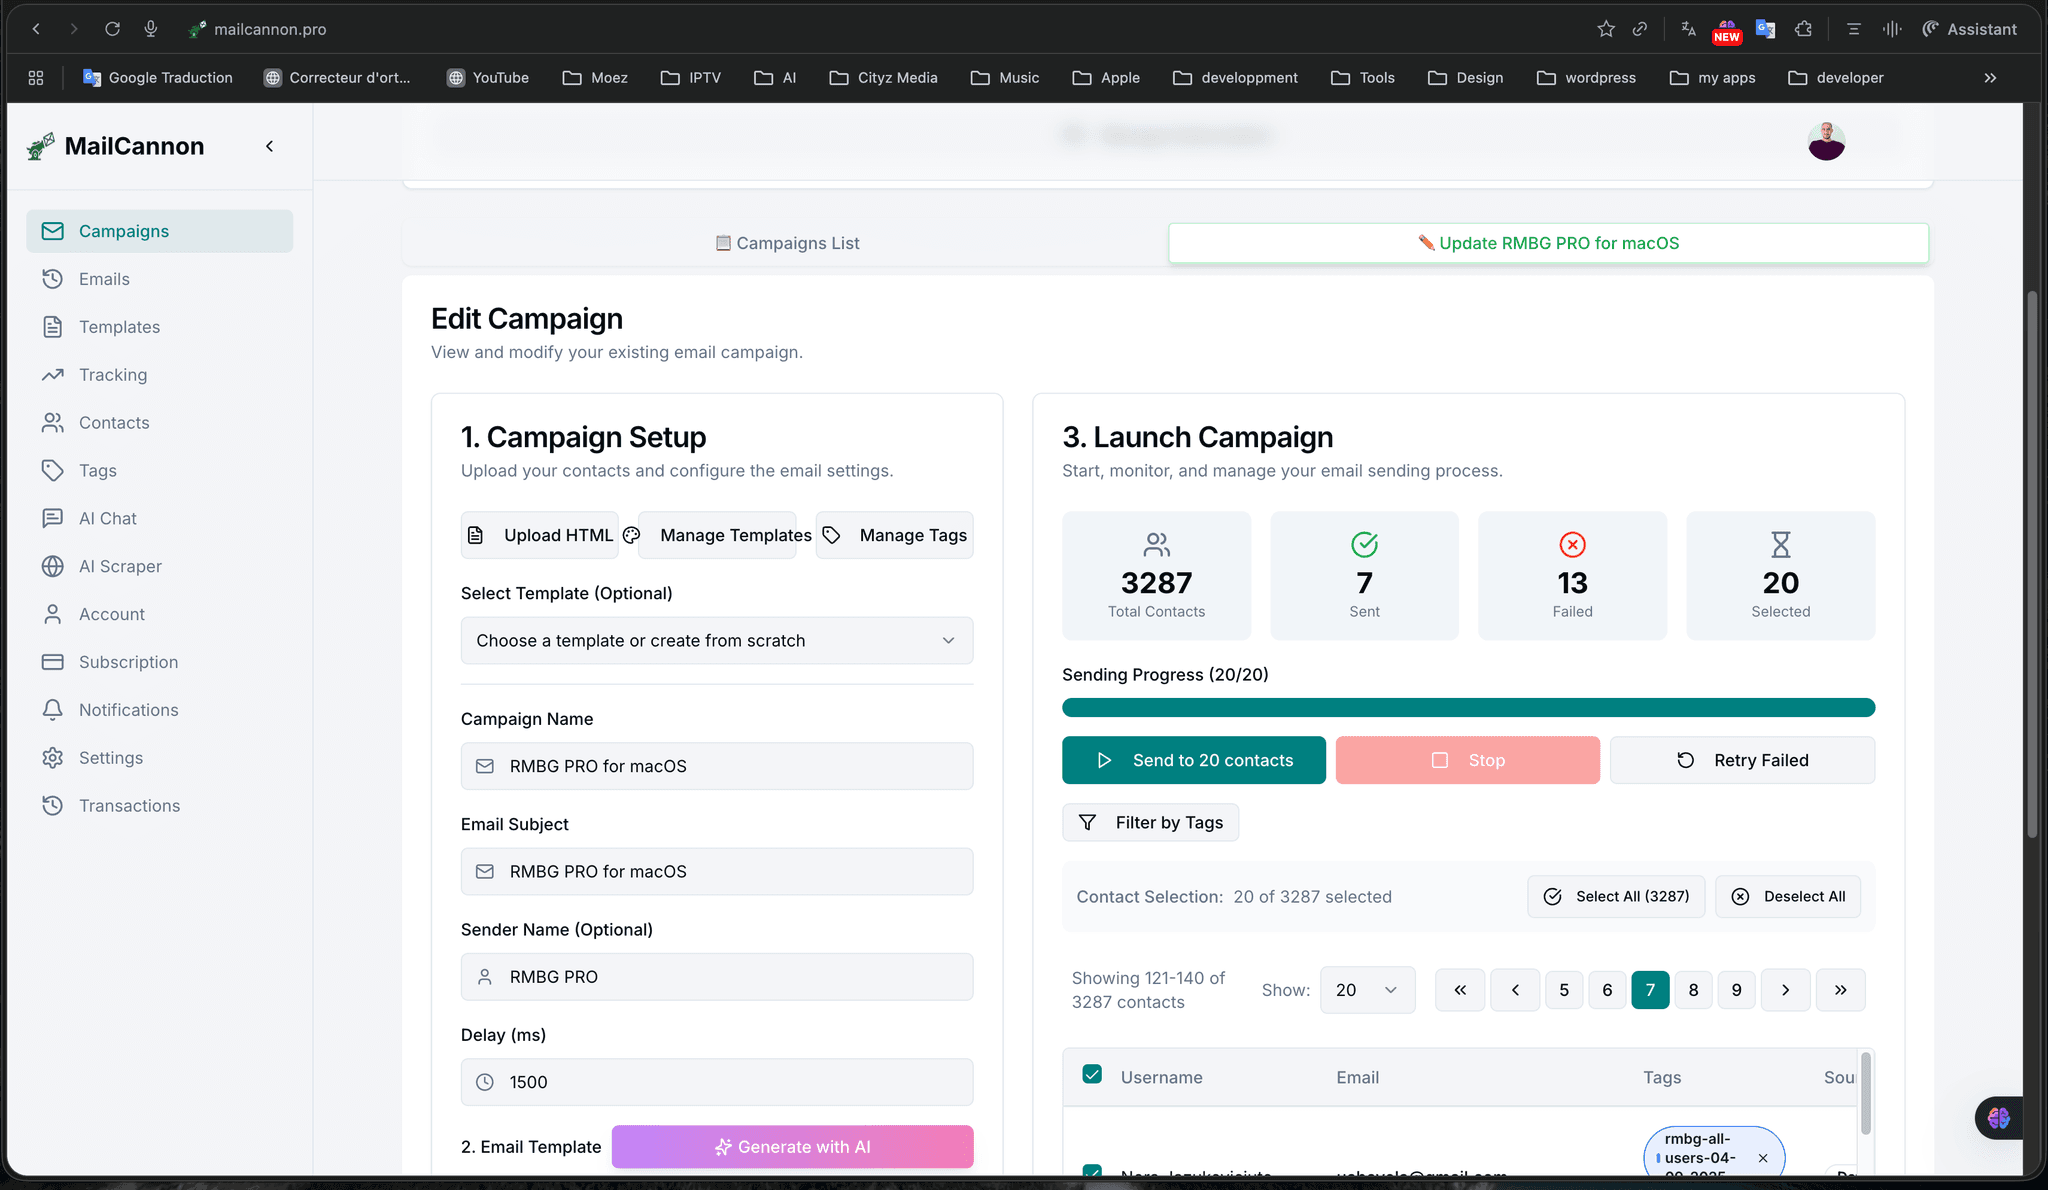Click the Generate with AI sparkle button
The image size is (2048, 1190).
pos(792,1146)
